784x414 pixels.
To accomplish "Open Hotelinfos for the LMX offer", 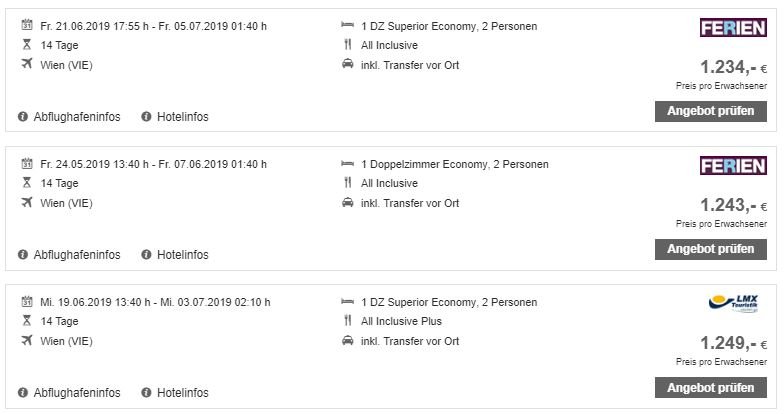I will (x=182, y=393).
